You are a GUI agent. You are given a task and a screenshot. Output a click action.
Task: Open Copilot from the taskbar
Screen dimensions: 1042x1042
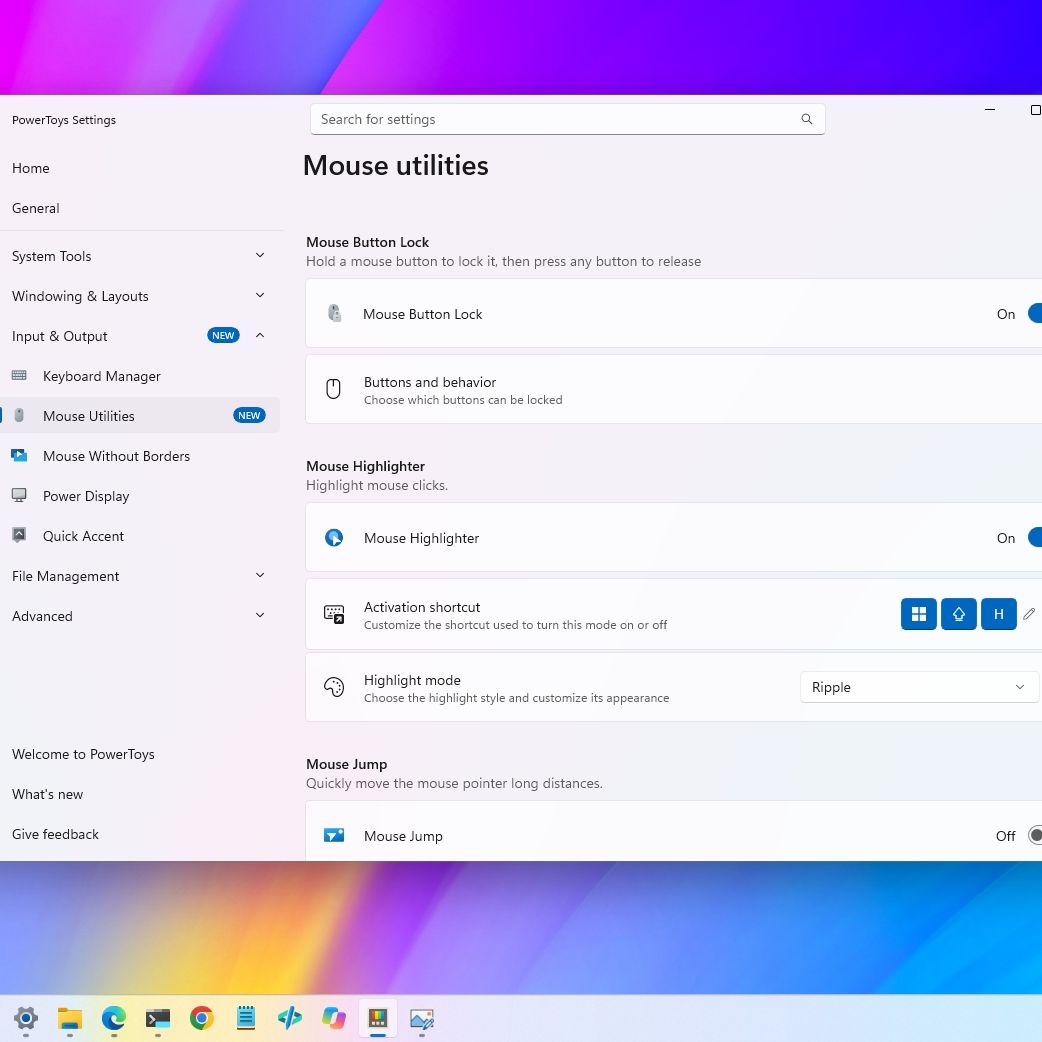click(x=334, y=1018)
